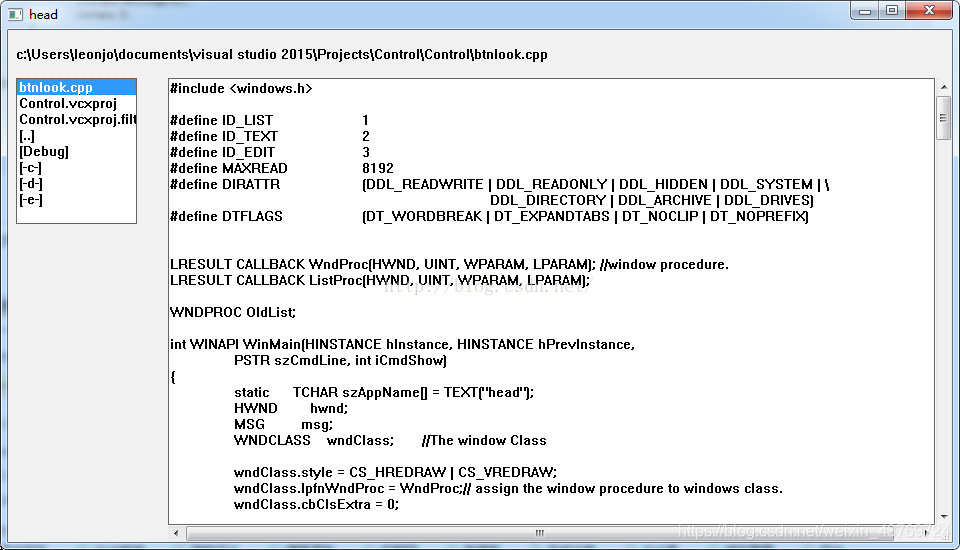The width and height of the screenshot is (960, 550).
Task: Click the 'wndClass.lpfnWndProc' line
Action: 508,488
